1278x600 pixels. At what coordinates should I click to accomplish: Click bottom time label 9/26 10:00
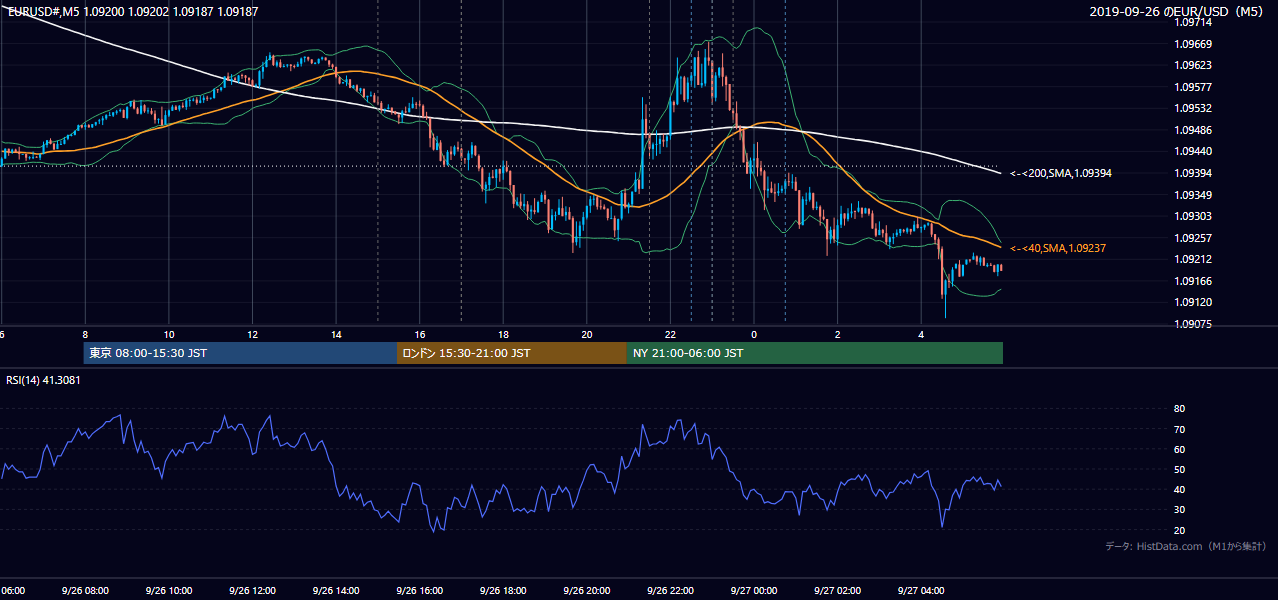169,591
